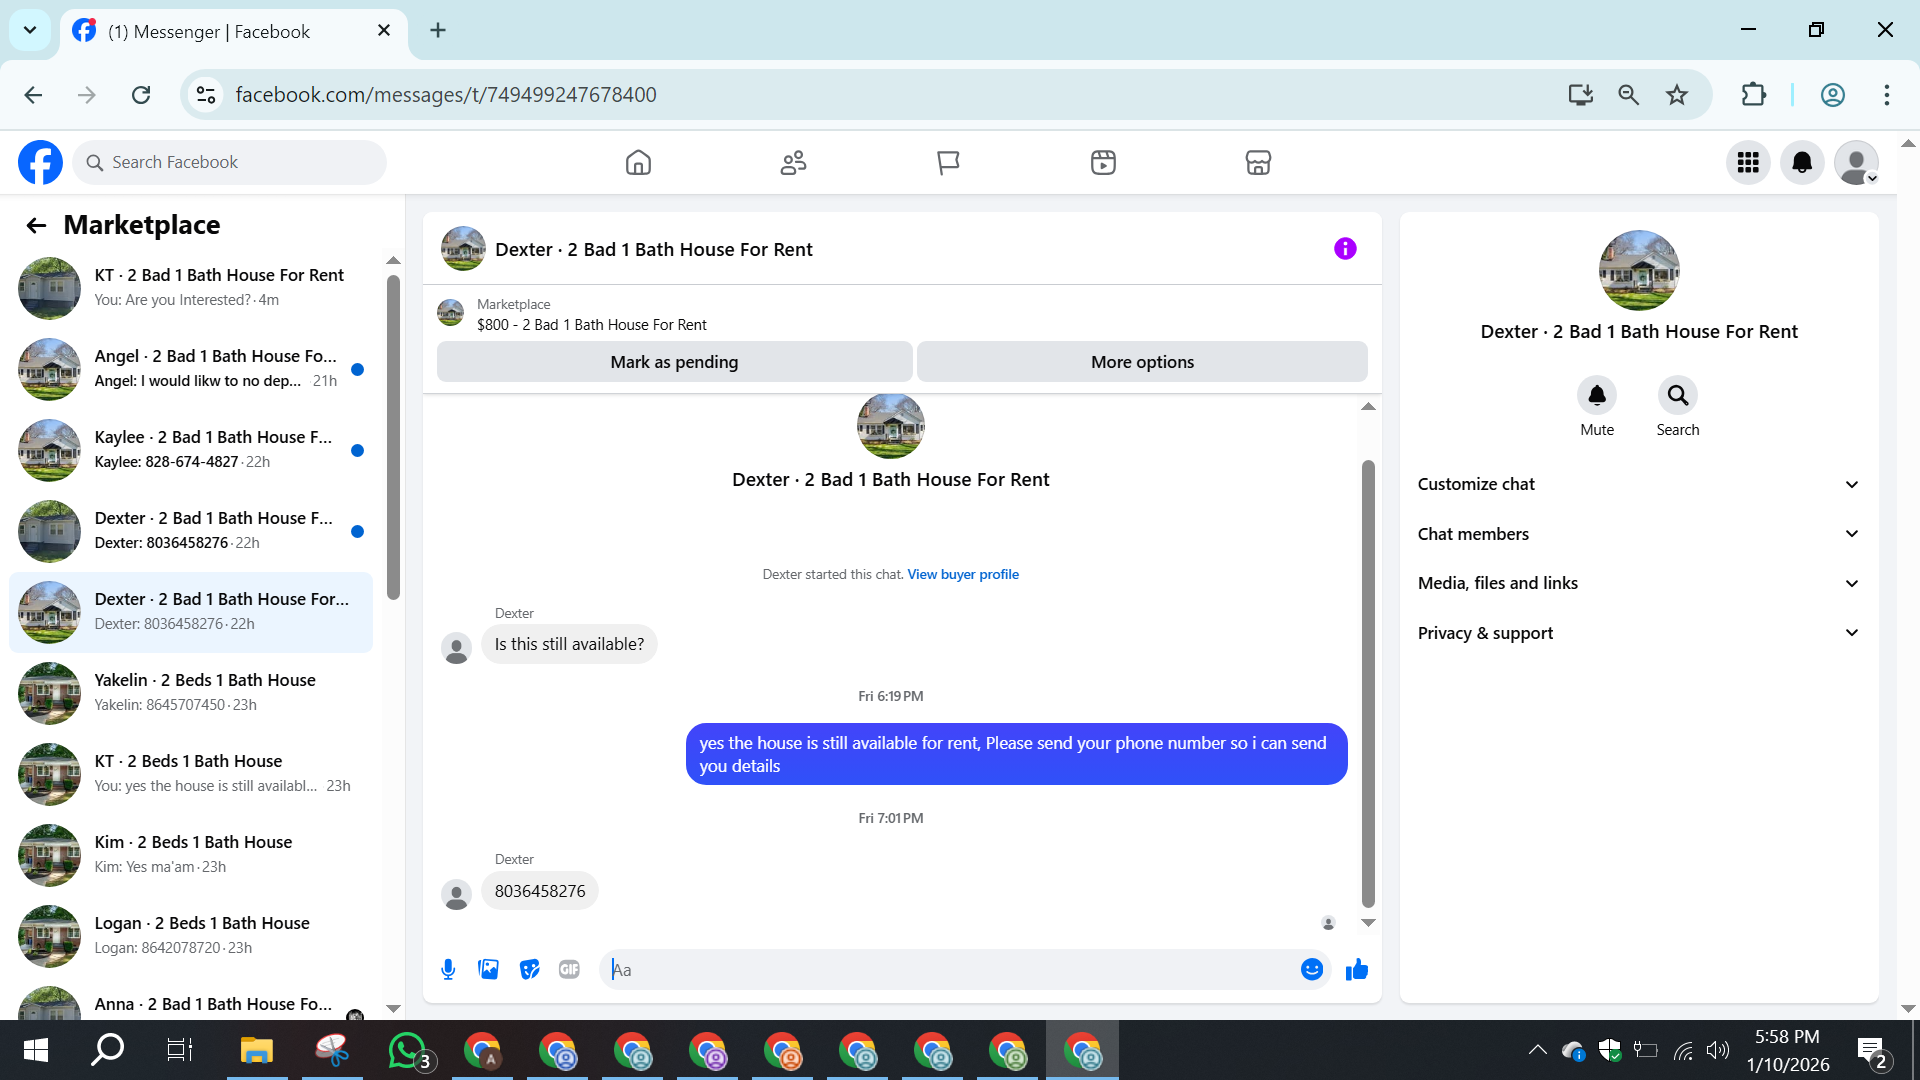Choose an emoji with the smiley icon
This screenshot has height=1080, width=1920.
1312,969
